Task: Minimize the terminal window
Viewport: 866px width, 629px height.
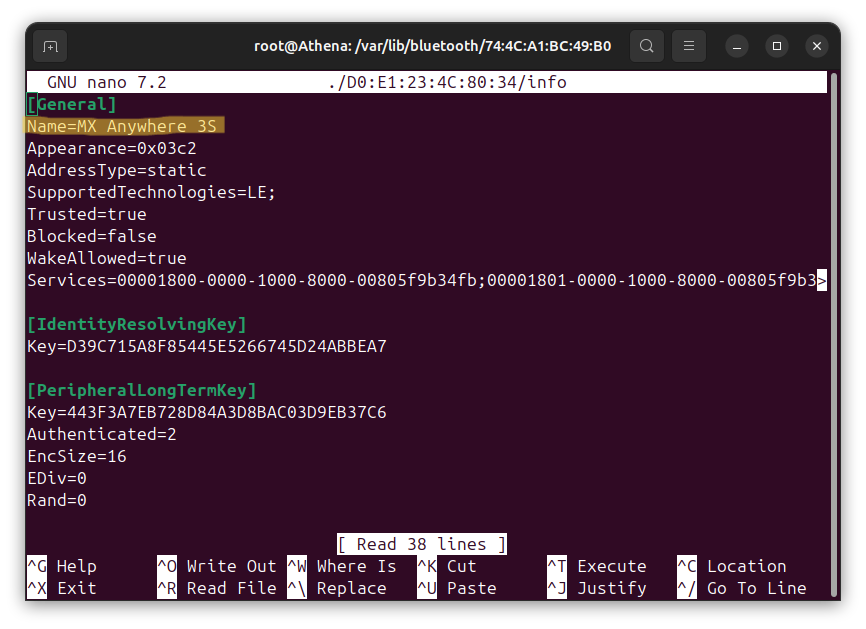Action: pyautogui.click(x=736, y=46)
